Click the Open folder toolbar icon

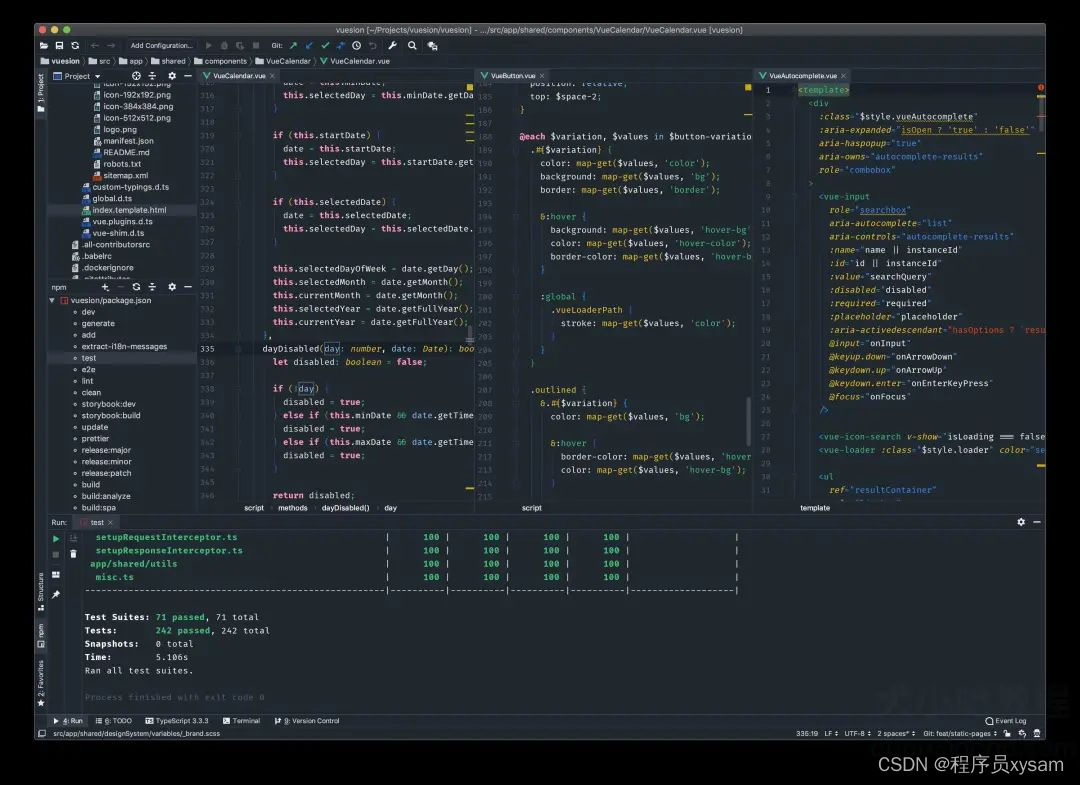43,45
